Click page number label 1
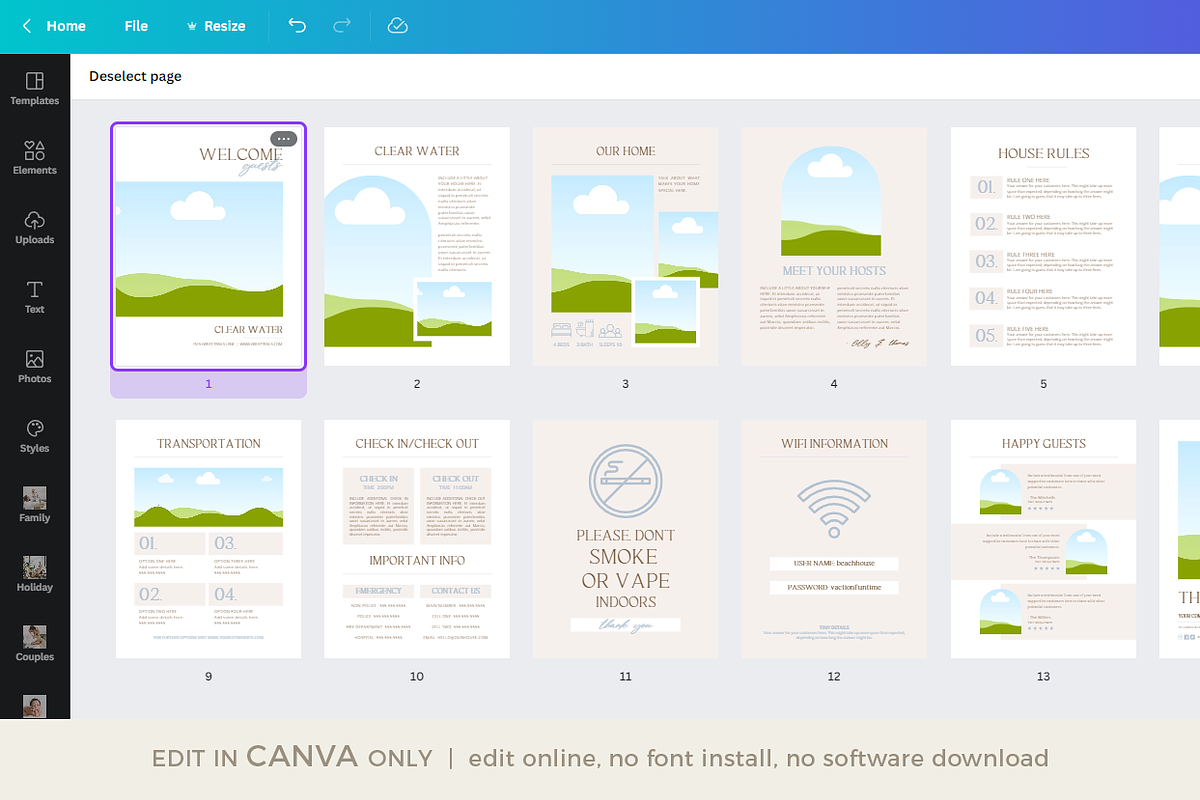Viewport: 1200px width, 800px height. click(208, 384)
